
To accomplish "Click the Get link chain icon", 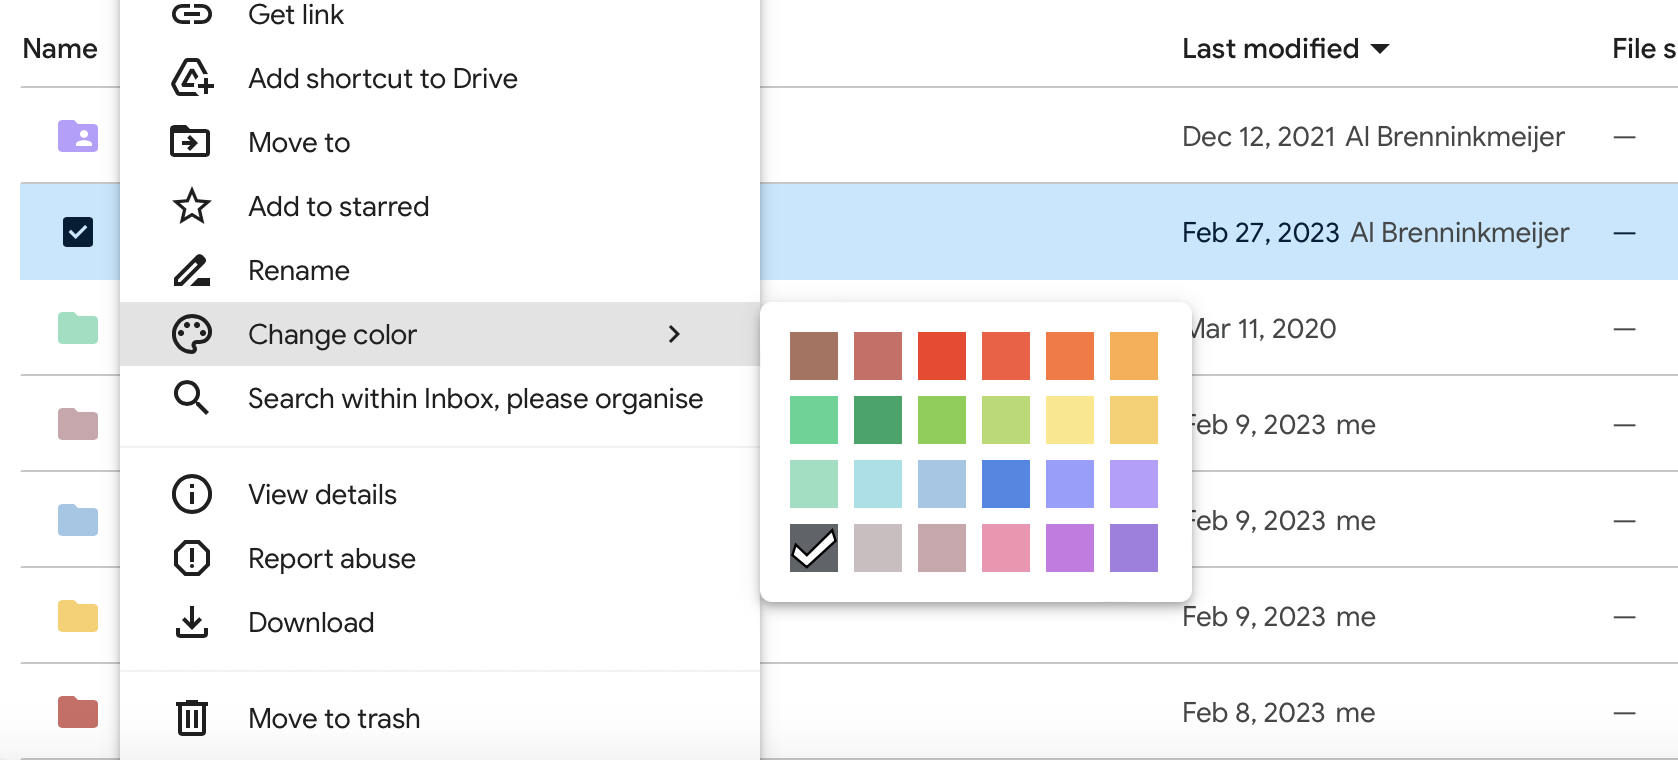I will [191, 14].
